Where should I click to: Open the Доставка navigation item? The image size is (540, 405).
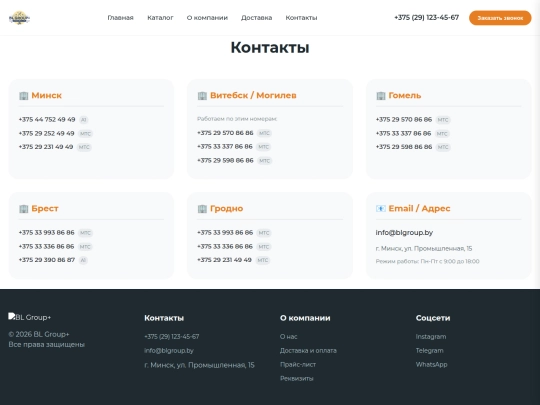pos(256,18)
